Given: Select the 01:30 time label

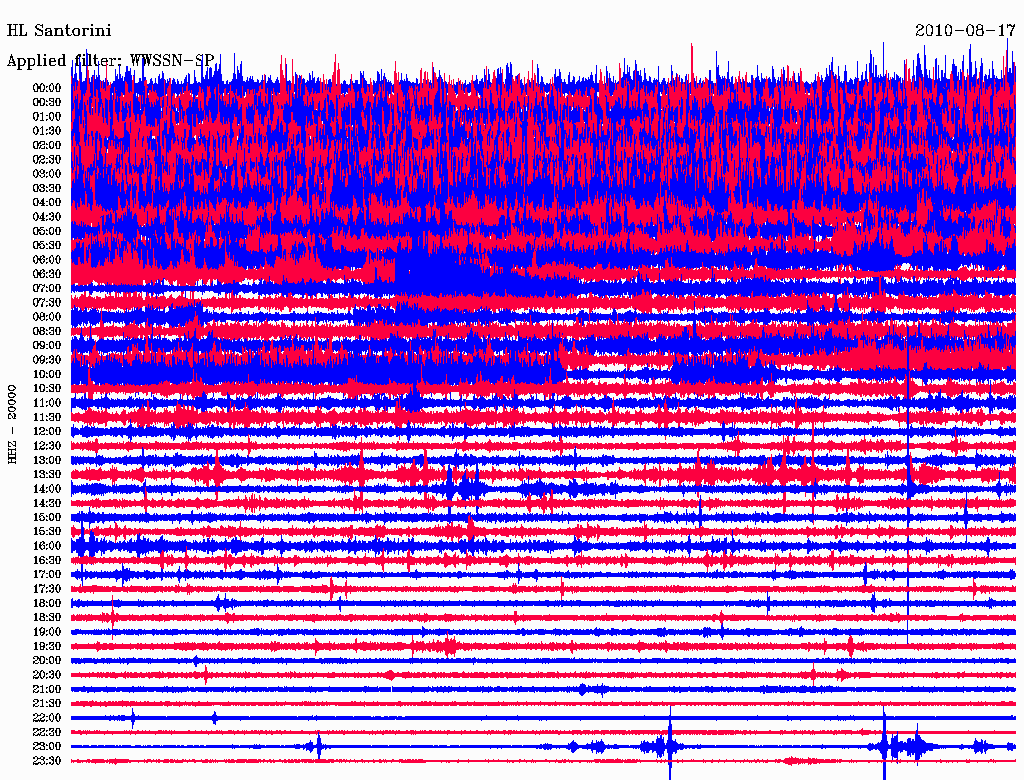Looking at the screenshot, I should [x=47, y=131].
